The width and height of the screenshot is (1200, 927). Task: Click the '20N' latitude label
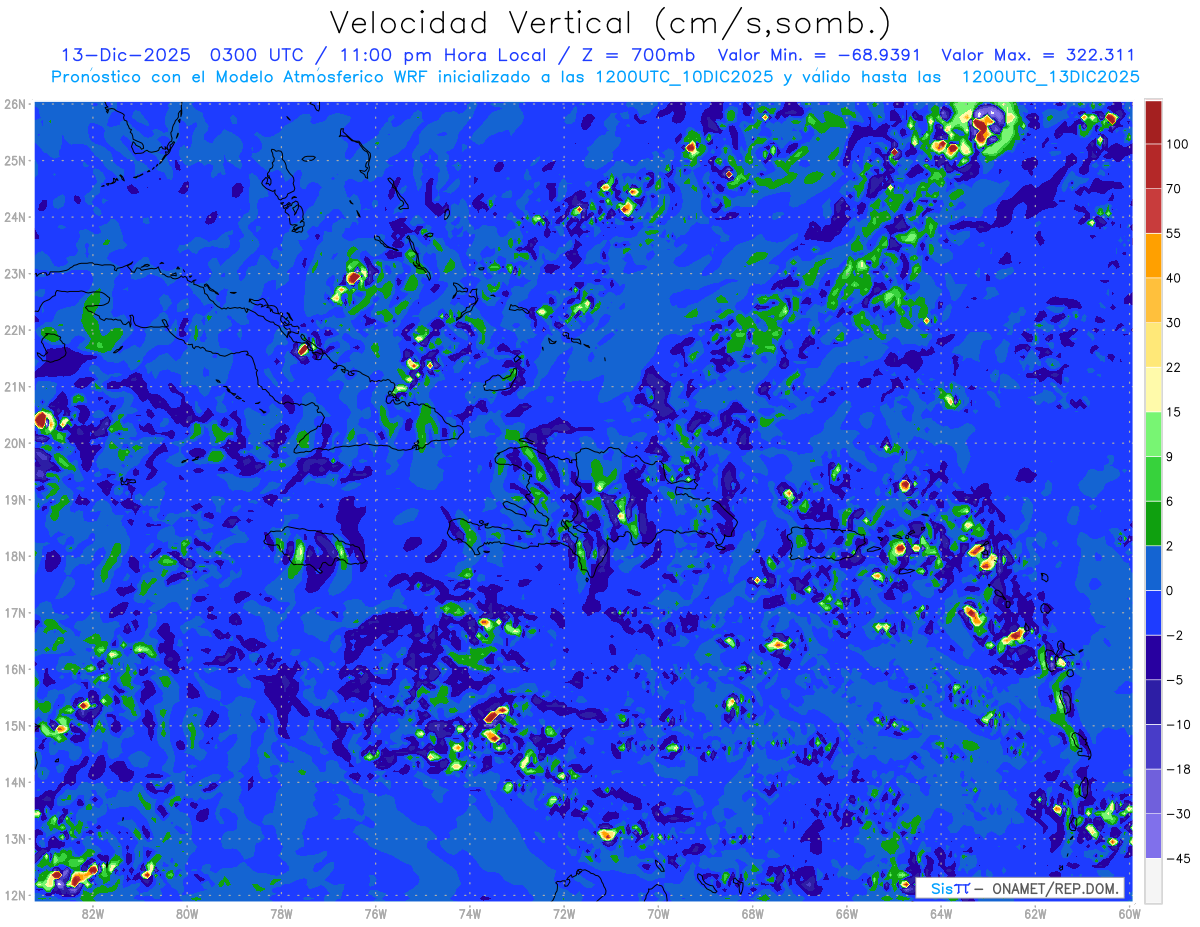click(15, 443)
